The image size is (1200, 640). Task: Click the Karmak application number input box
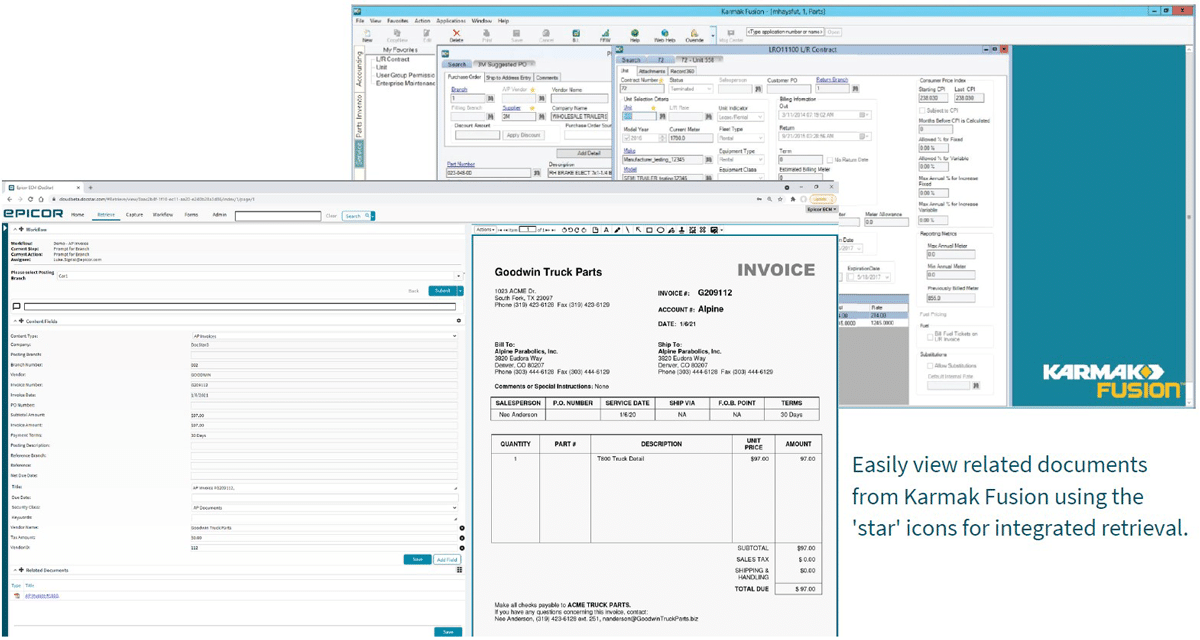click(x=785, y=31)
